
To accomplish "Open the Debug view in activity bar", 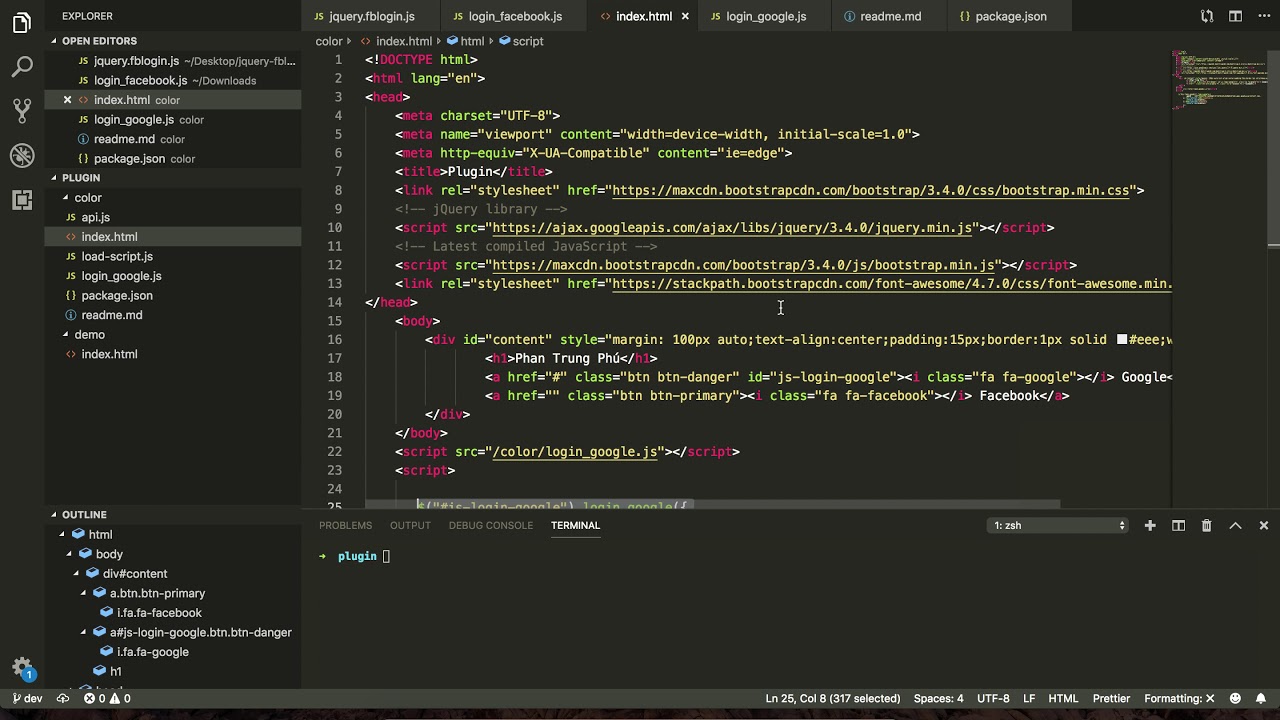I will coord(22,155).
